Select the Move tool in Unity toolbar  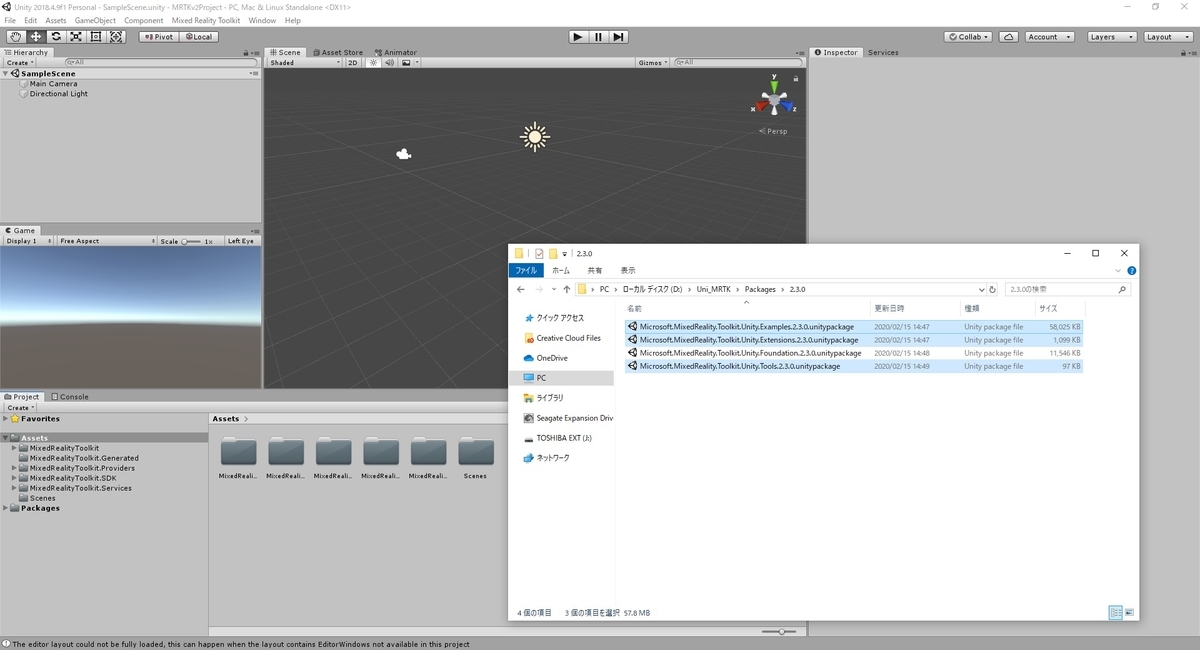35,37
